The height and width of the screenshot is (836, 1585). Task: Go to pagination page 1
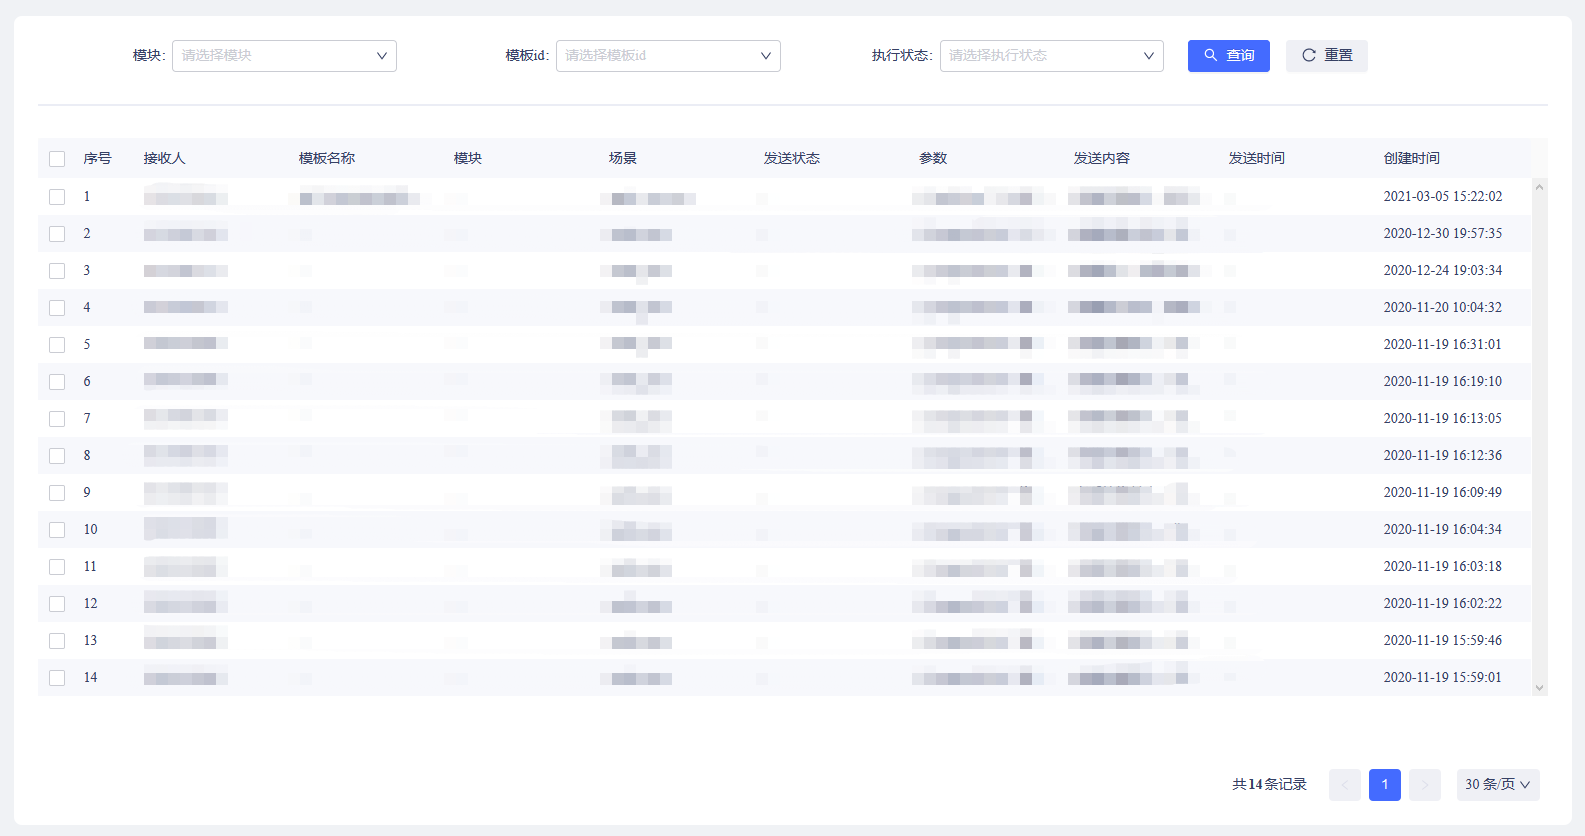click(x=1385, y=785)
